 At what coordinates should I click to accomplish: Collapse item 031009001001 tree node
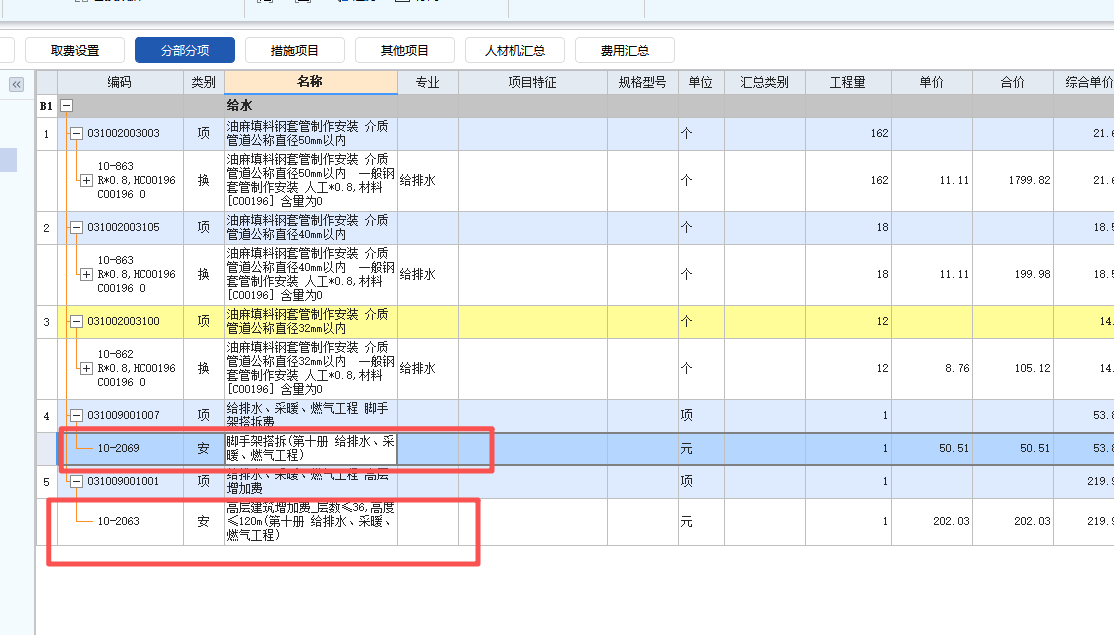coord(76,481)
